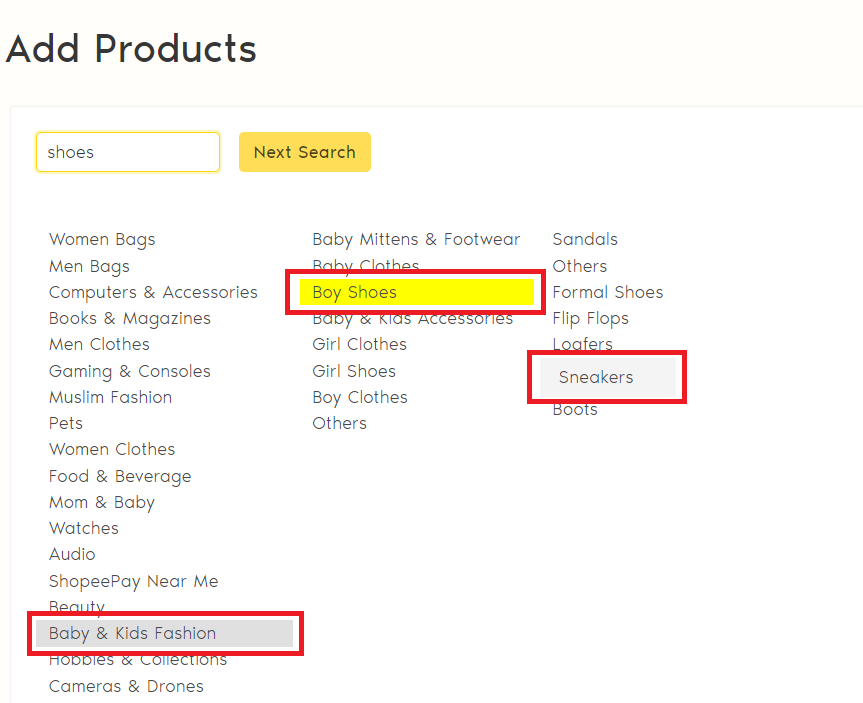
Task: Choose the Watches category
Action: tap(84, 528)
